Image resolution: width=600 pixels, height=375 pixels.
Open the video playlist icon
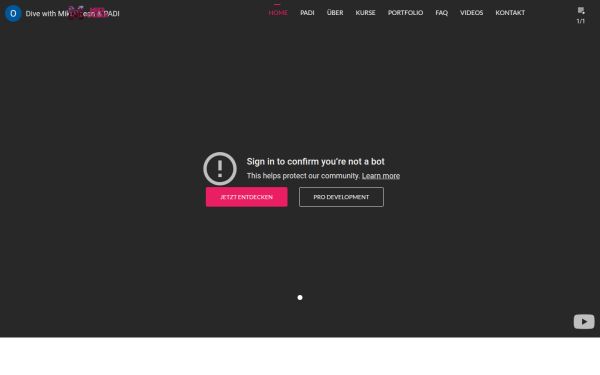click(581, 11)
